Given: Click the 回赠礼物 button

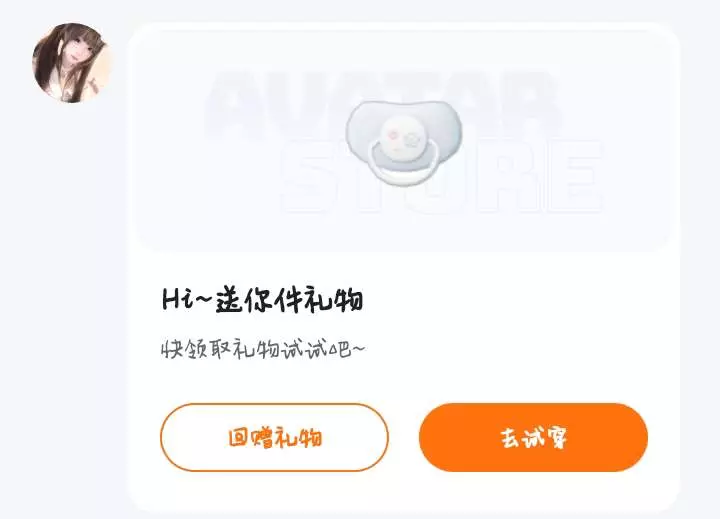Looking at the screenshot, I should pyautogui.click(x=275, y=437).
